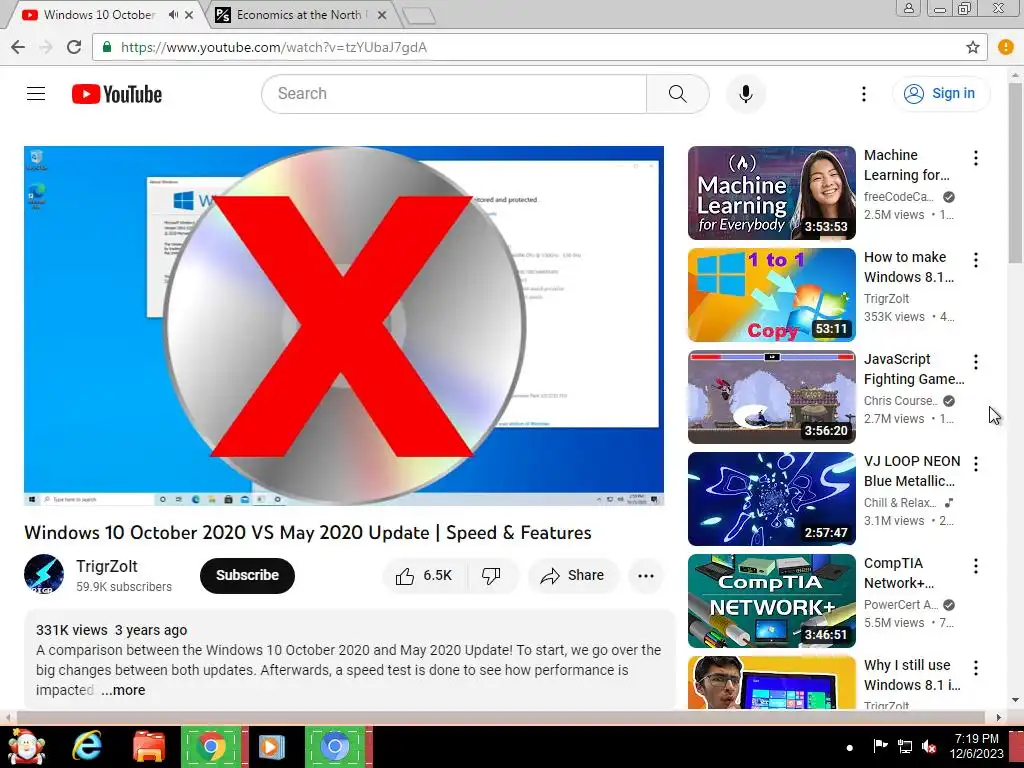Open options menu for How to make Windows 8.1
Screen dimensions: 1024x768
coord(976,260)
